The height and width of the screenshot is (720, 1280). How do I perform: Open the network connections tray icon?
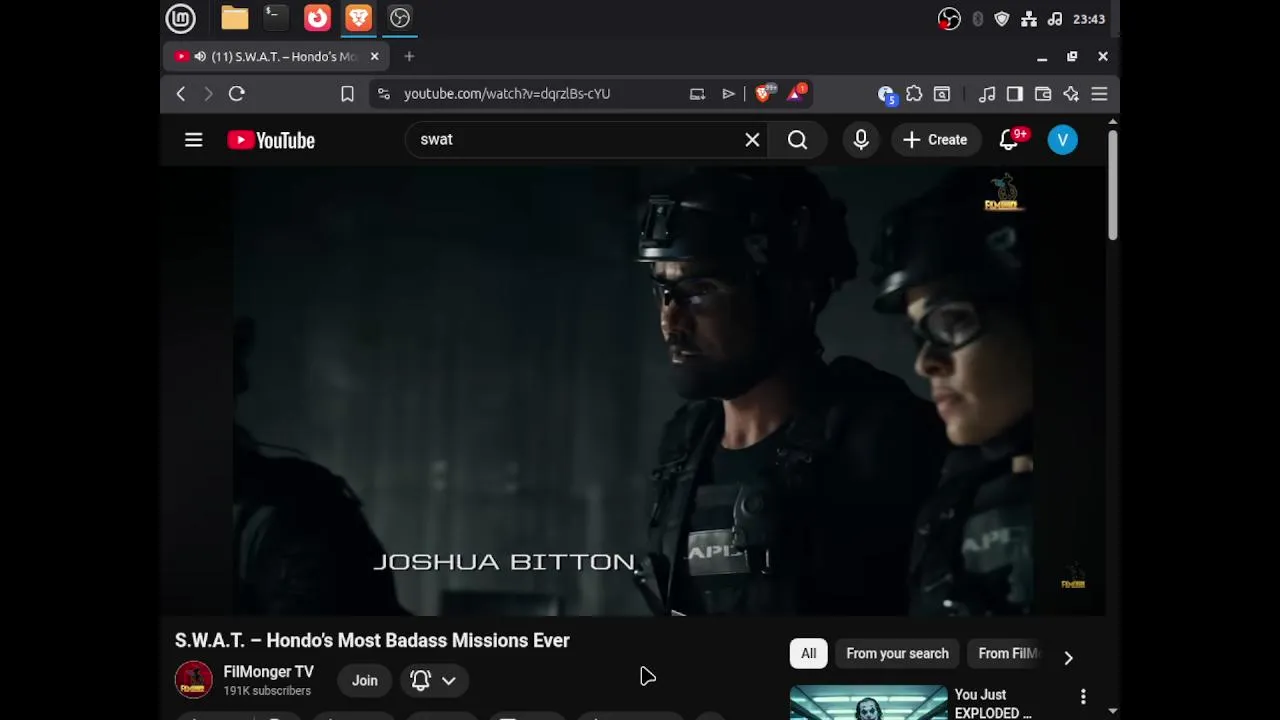click(1029, 19)
